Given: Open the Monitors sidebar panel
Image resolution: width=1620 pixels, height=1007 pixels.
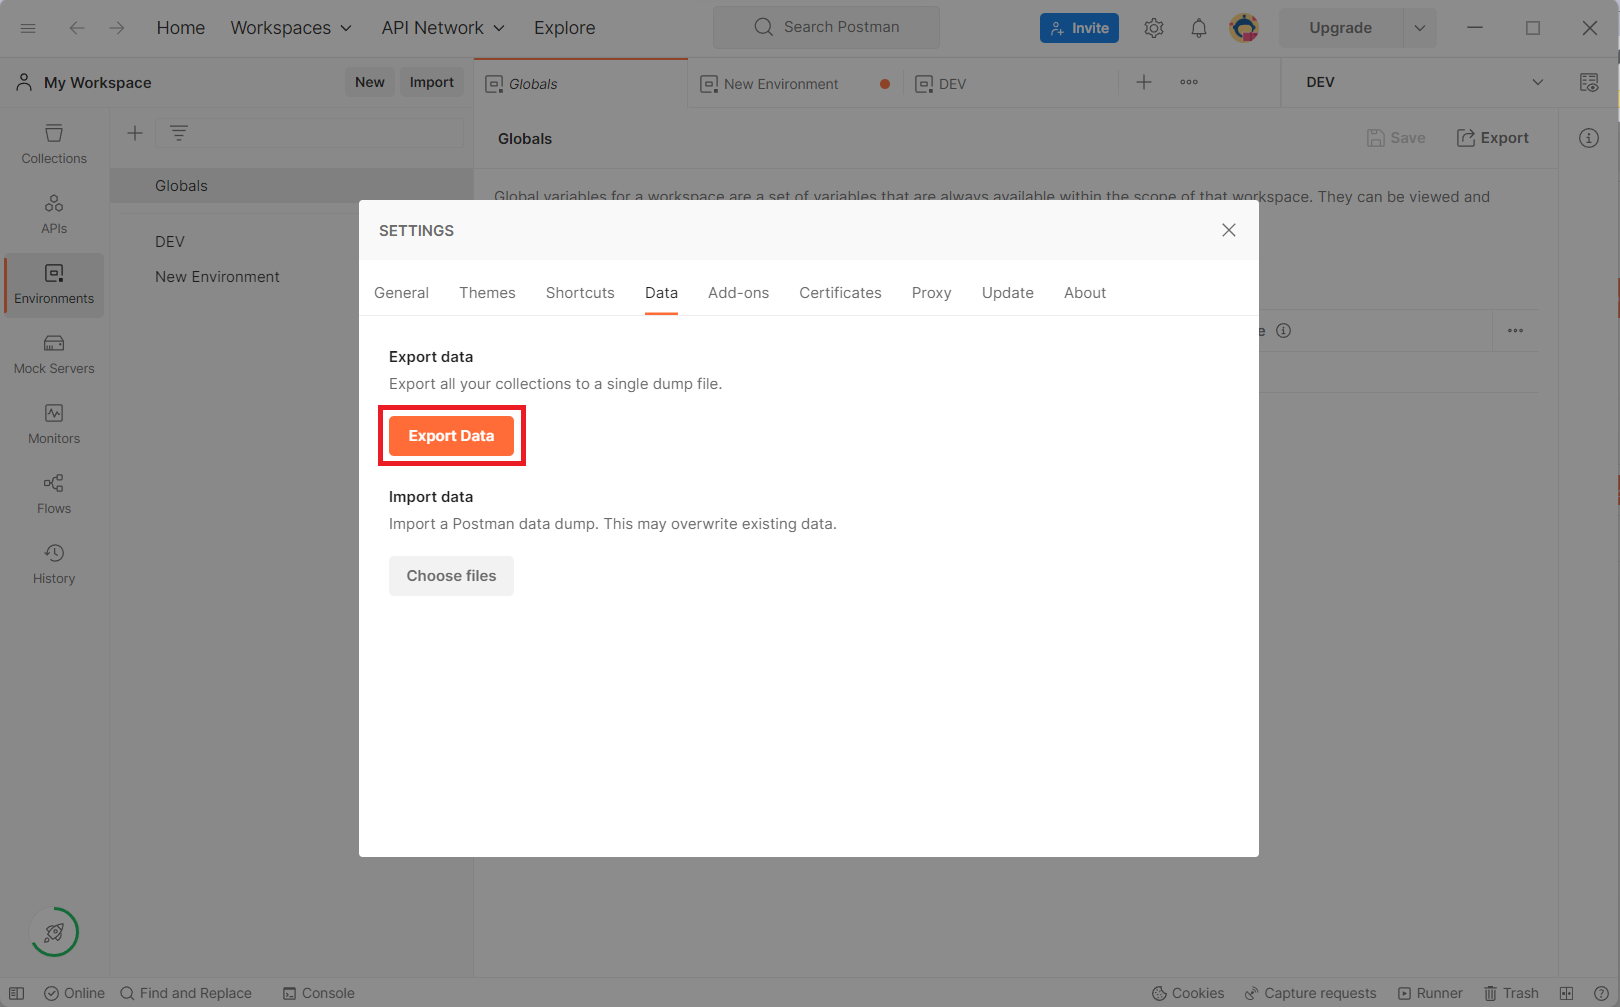Looking at the screenshot, I should pos(54,425).
